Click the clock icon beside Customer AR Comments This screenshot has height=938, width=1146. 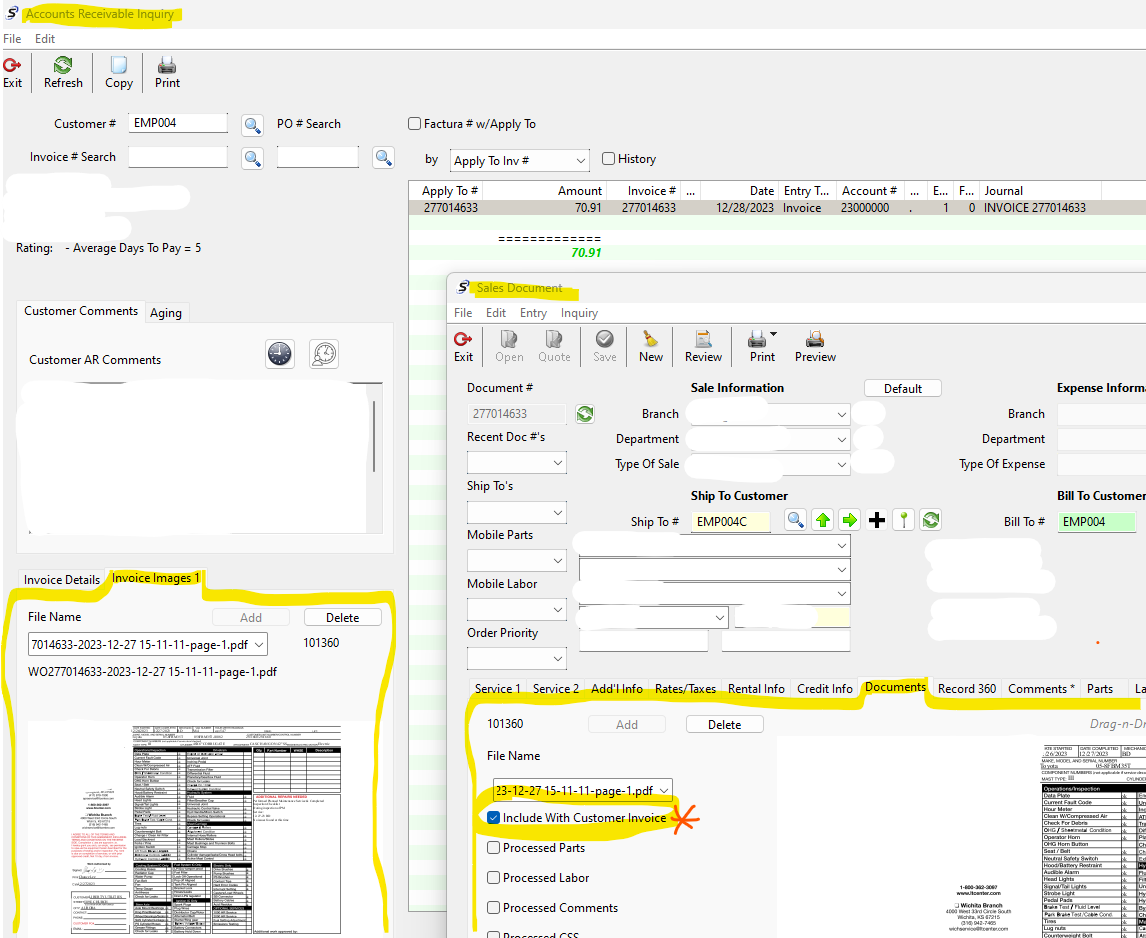point(280,354)
